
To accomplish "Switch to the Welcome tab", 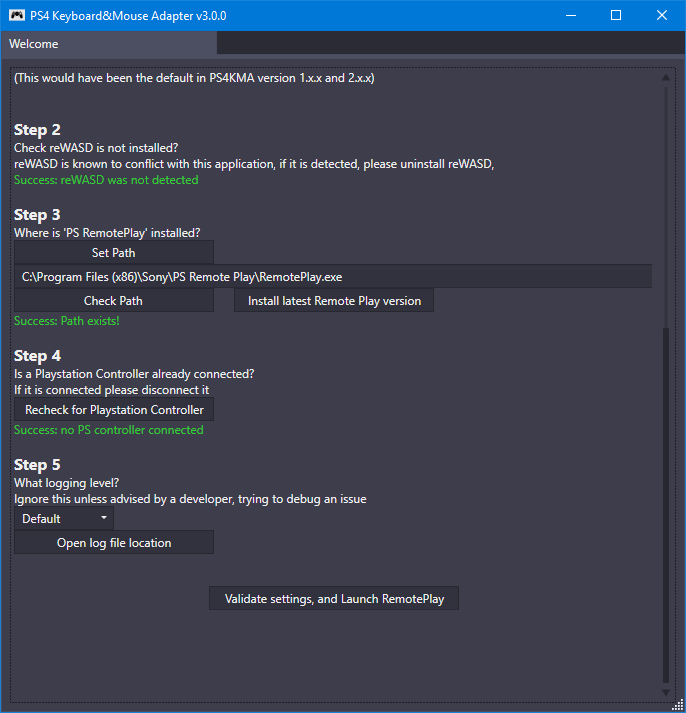I will pos(109,44).
